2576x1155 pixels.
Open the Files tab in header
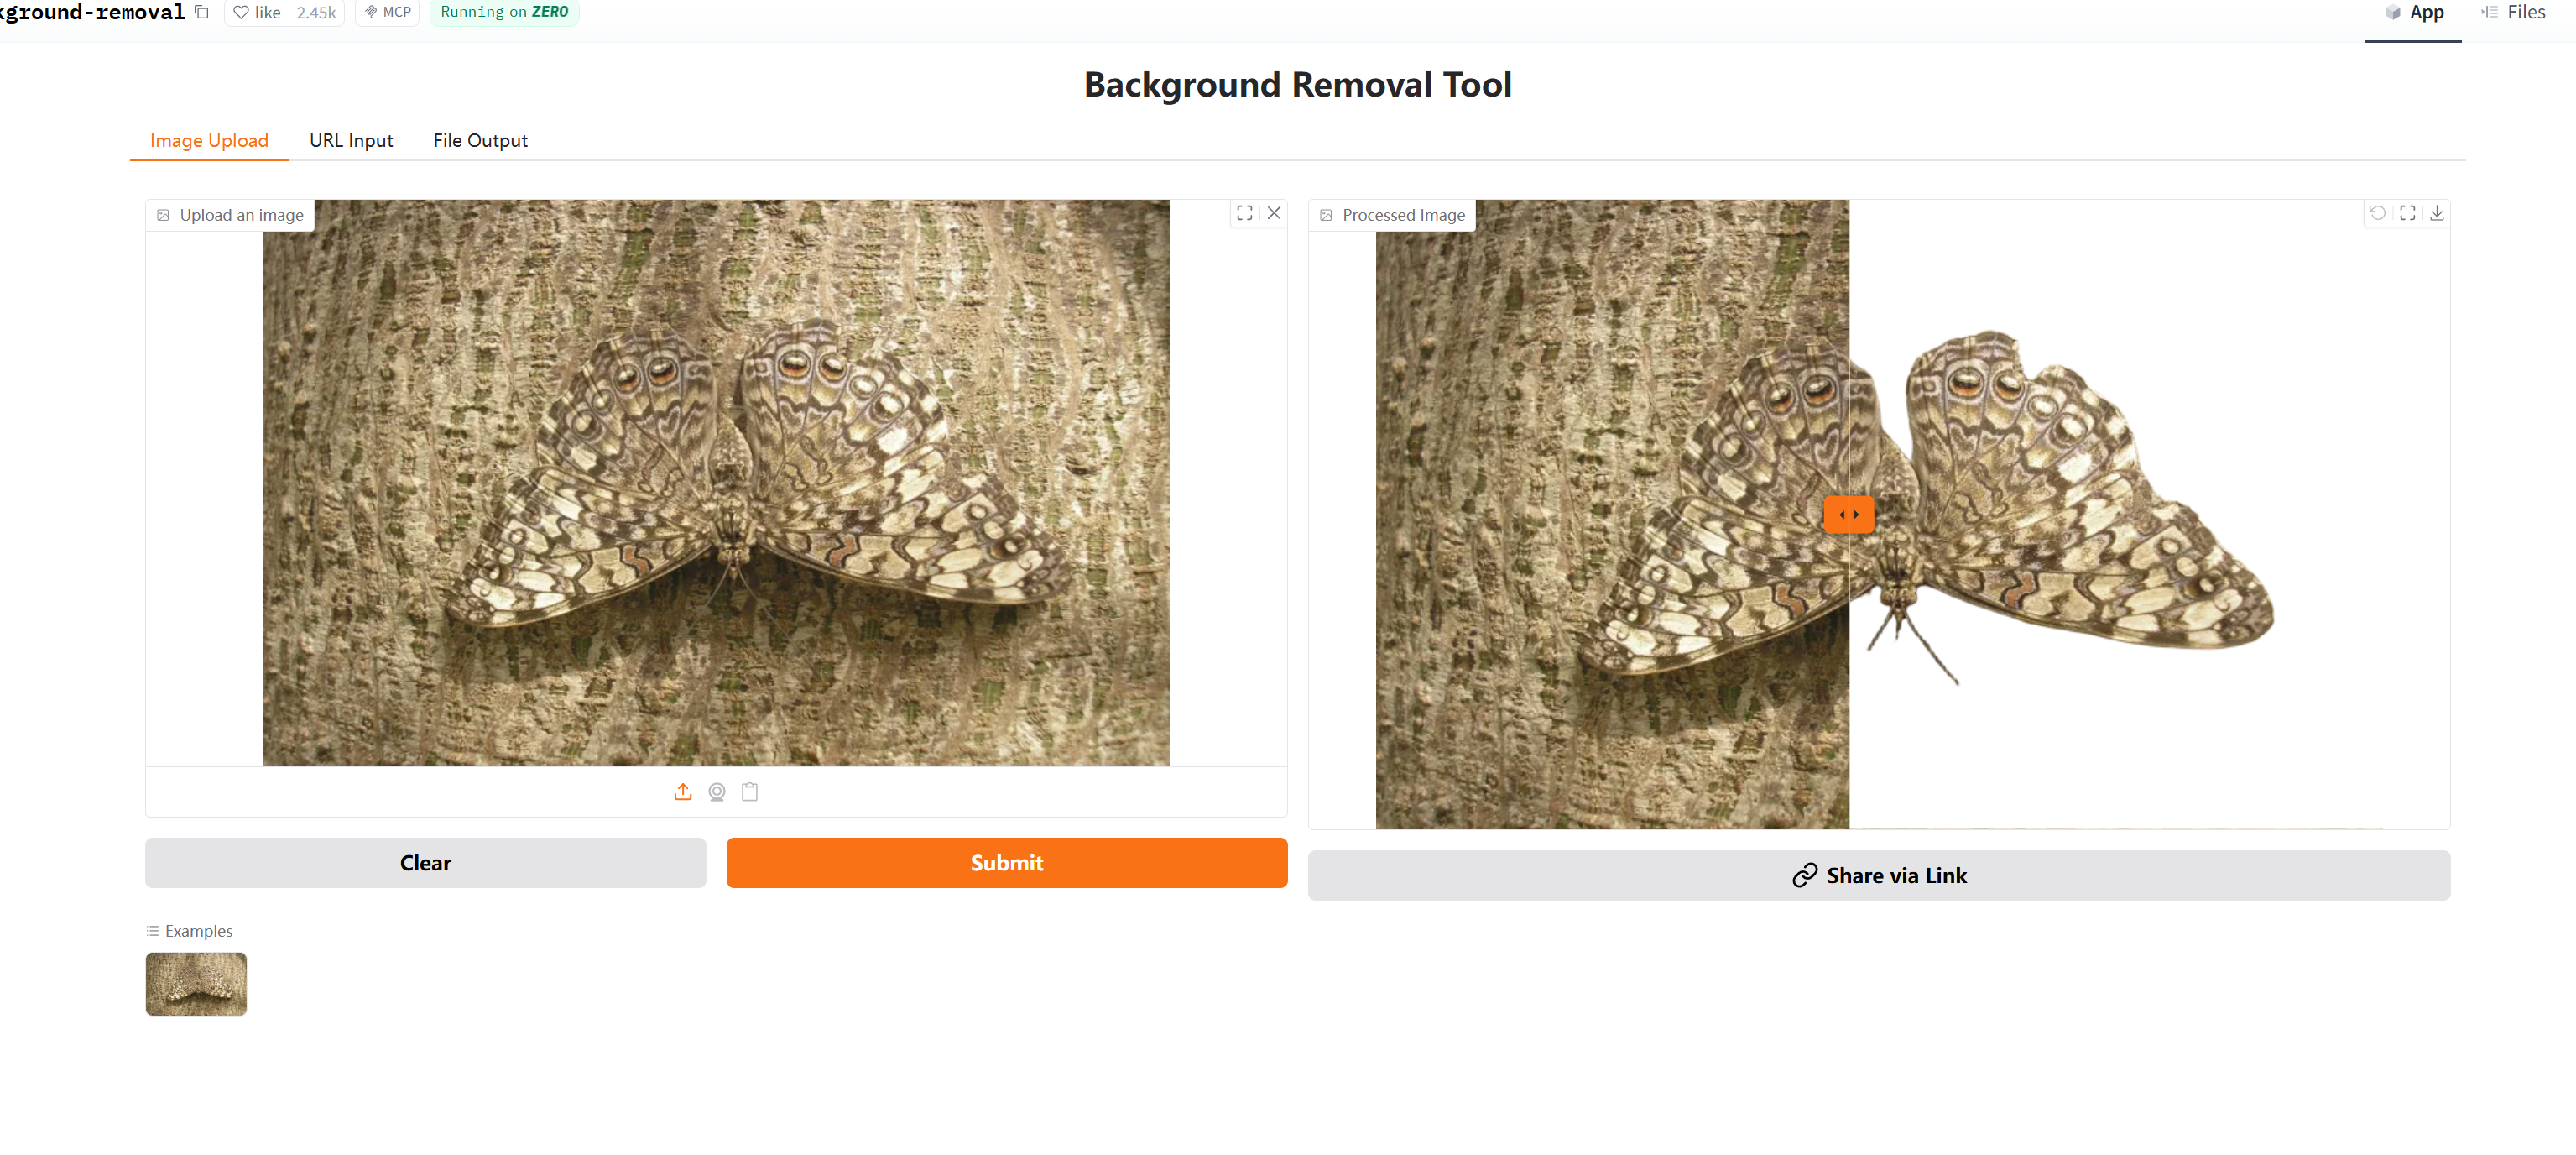(2514, 13)
